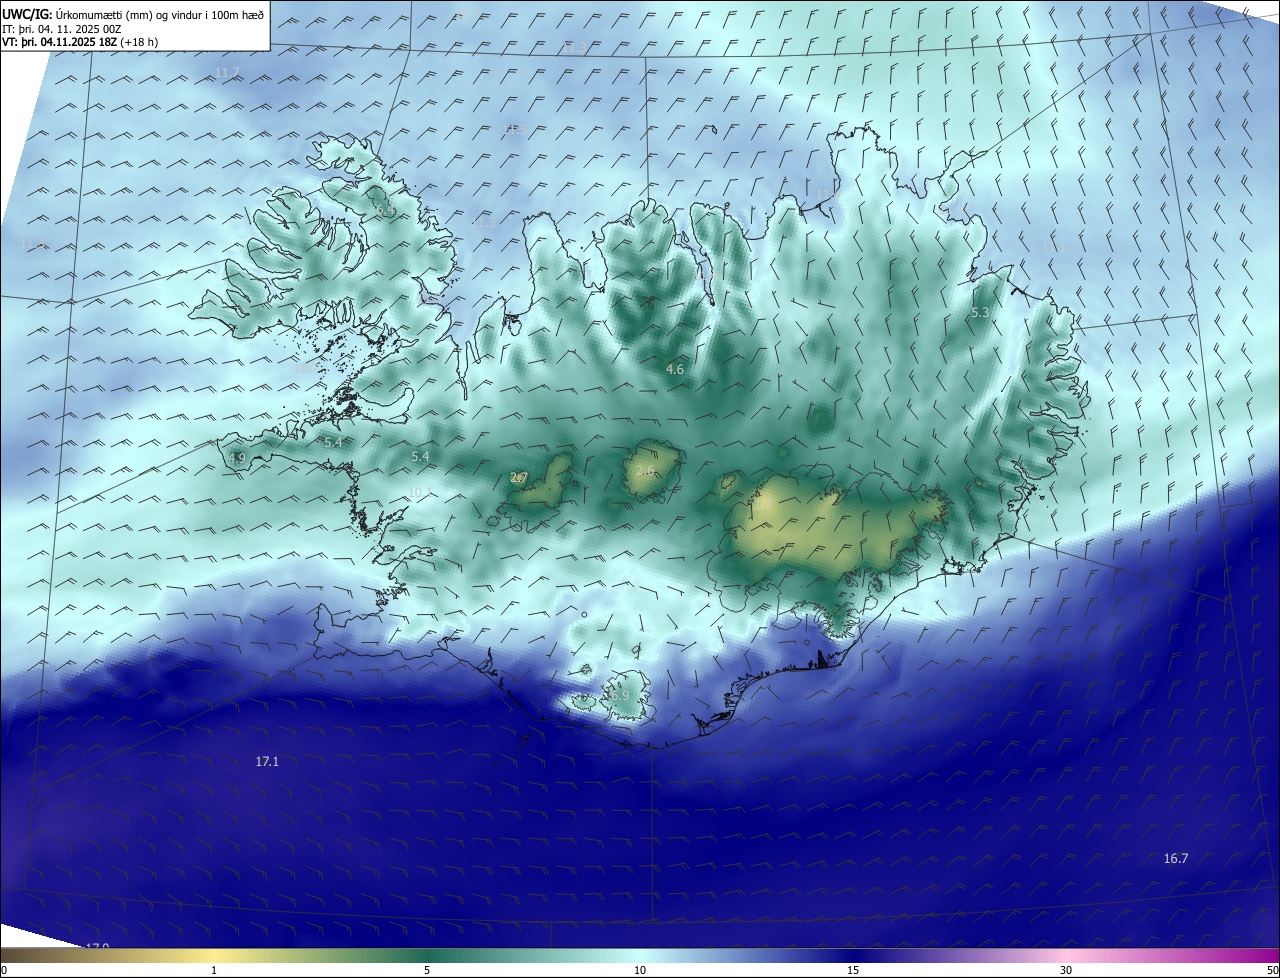Click the faint 11.7 value northwest of Iceland
Image resolution: width=1280 pixels, height=978 pixels.
point(227,73)
